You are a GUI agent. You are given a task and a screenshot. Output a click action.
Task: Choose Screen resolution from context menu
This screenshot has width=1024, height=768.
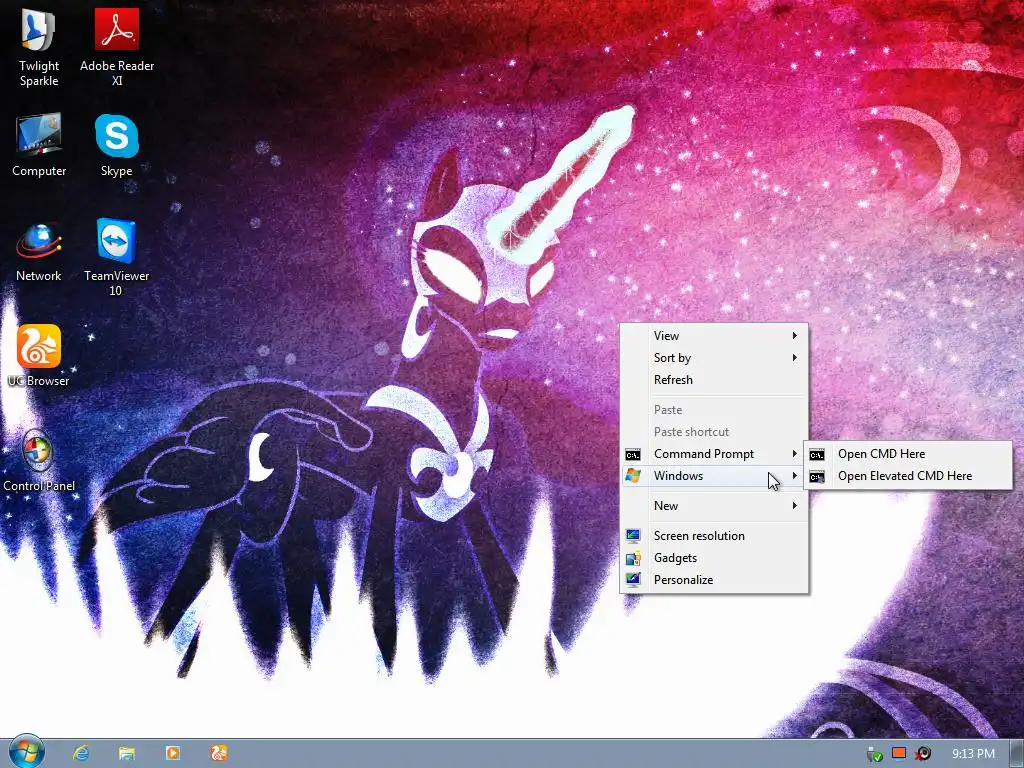714,536
